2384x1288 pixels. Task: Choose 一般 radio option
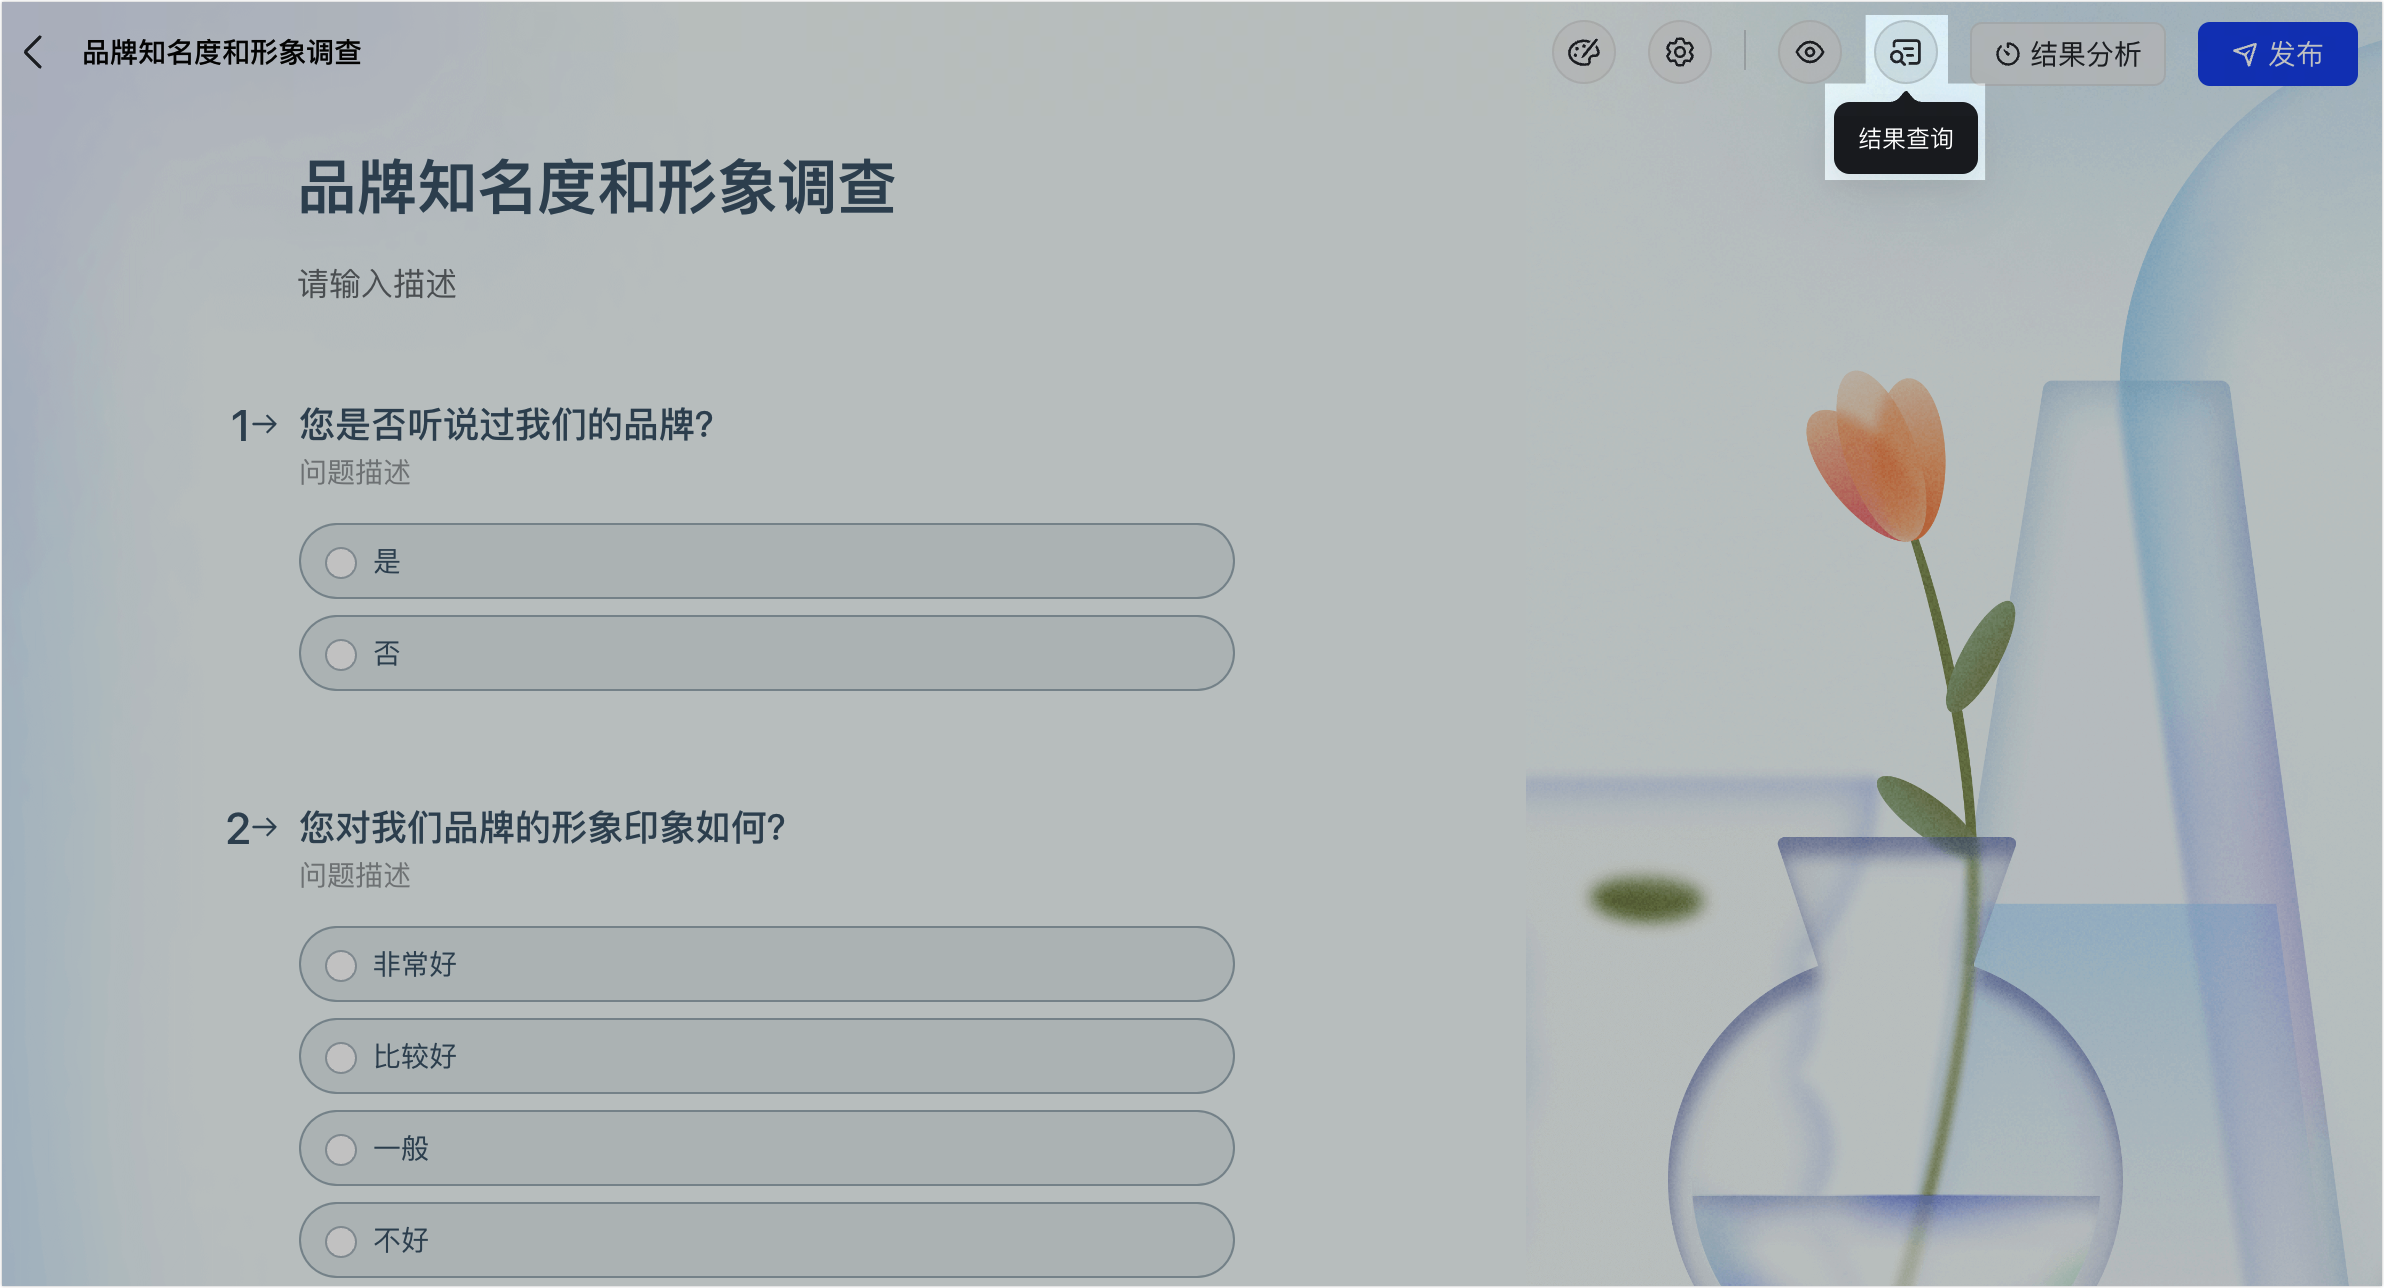click(x=766, y=1148)
